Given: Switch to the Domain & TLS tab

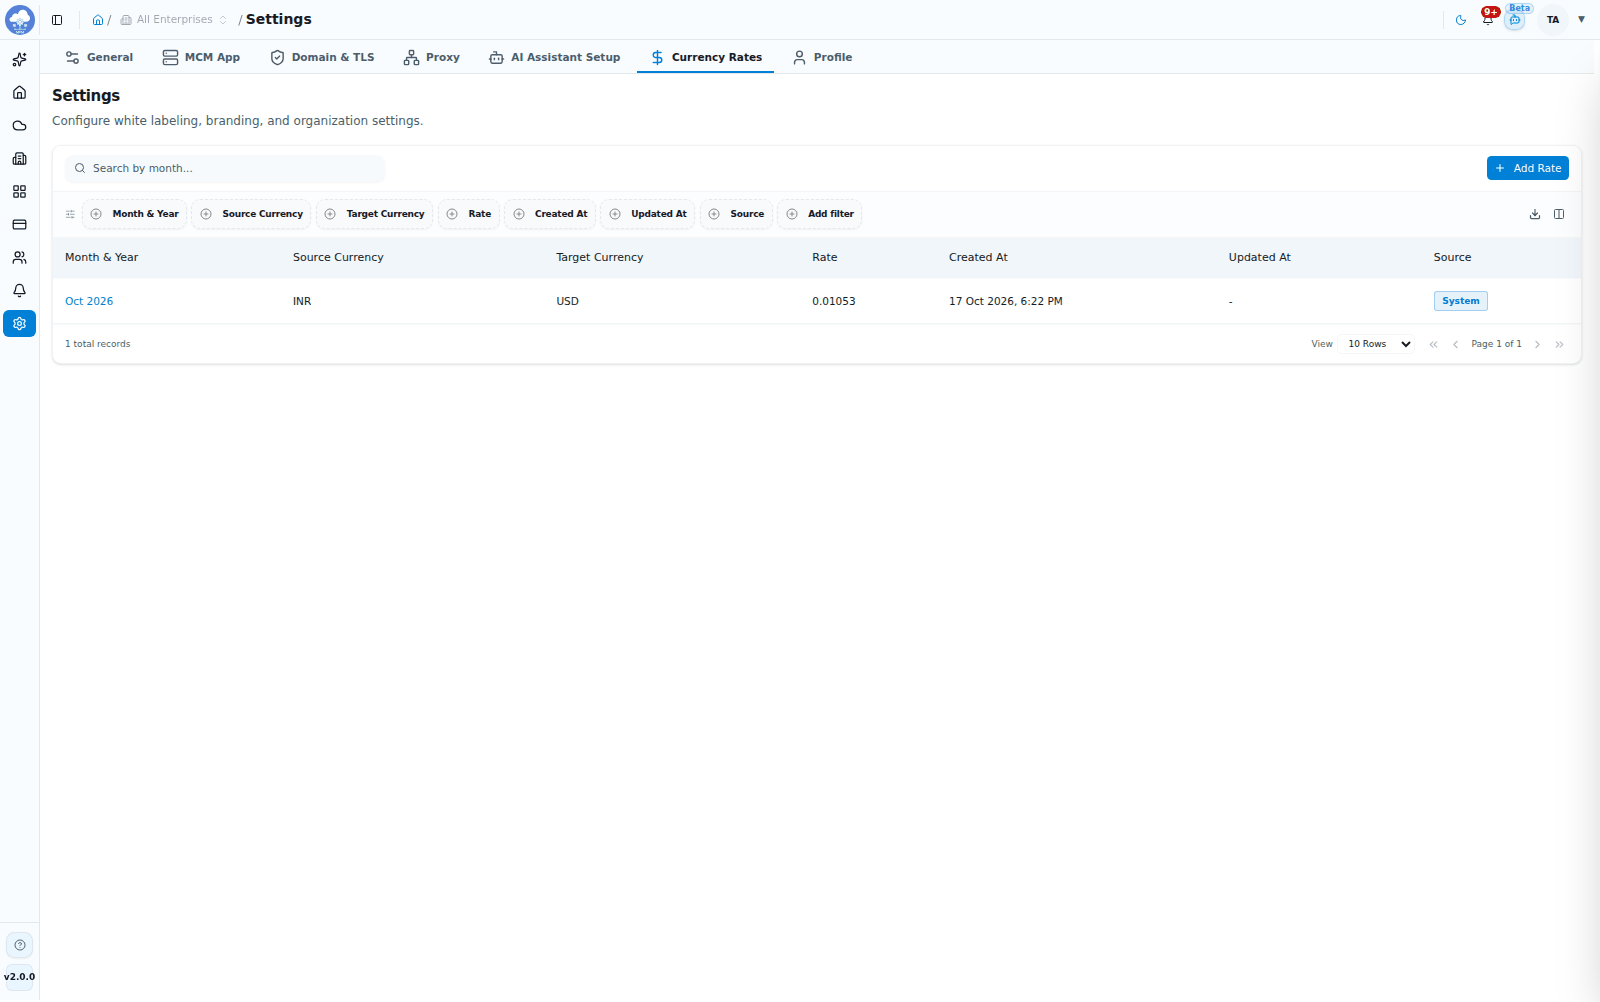Looking at the screenshot, I should (x=322, y=58).
